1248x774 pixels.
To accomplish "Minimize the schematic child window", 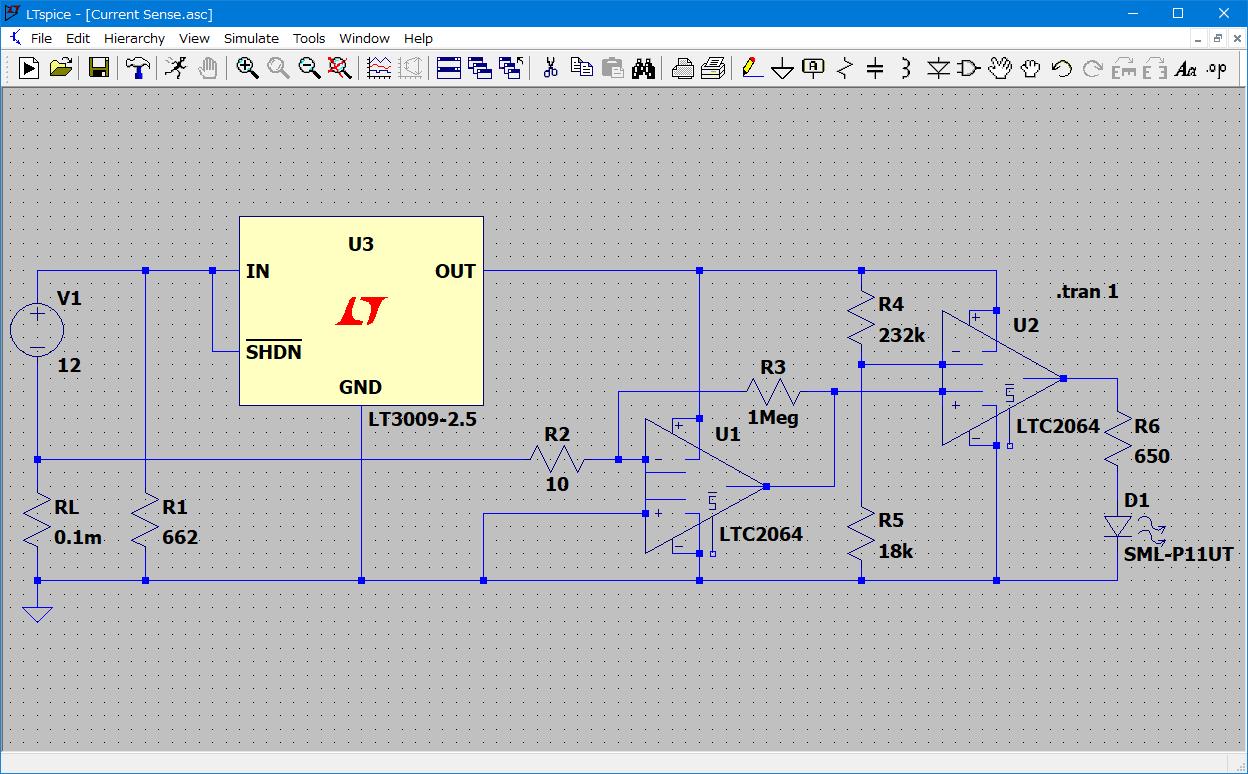I will 1199,38.
